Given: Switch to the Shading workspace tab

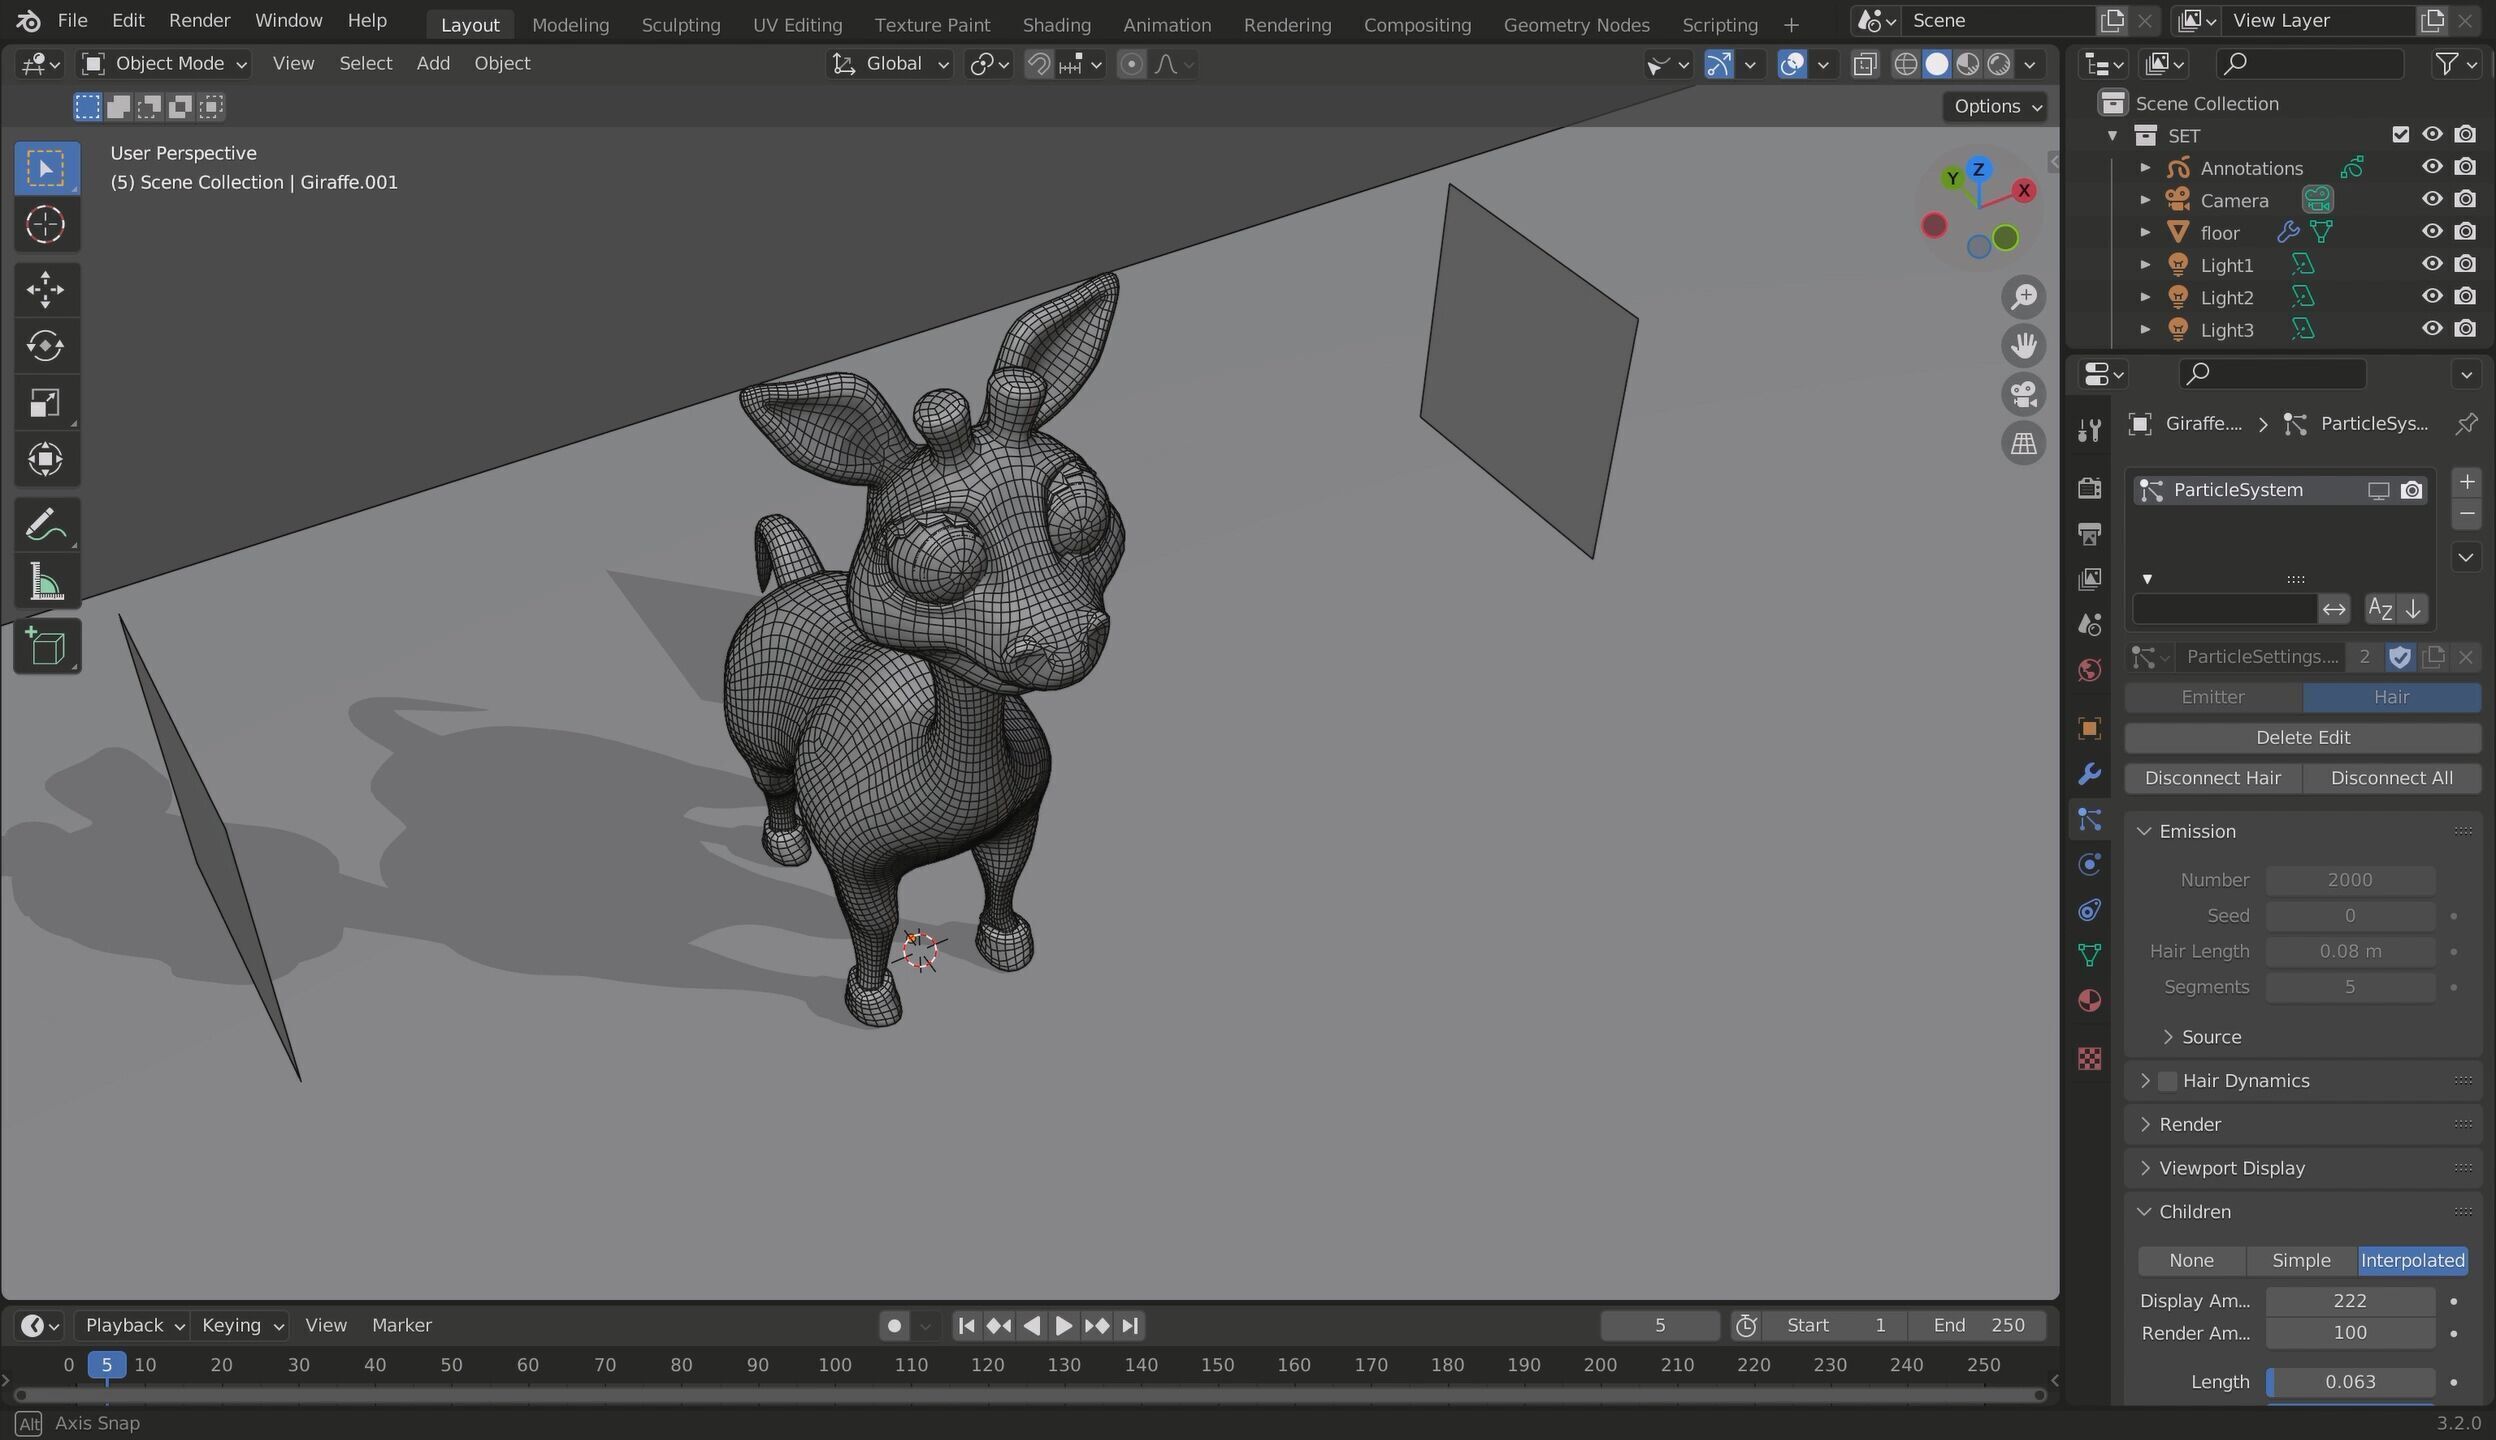Looking at the screenshot, I should 1056,25.
